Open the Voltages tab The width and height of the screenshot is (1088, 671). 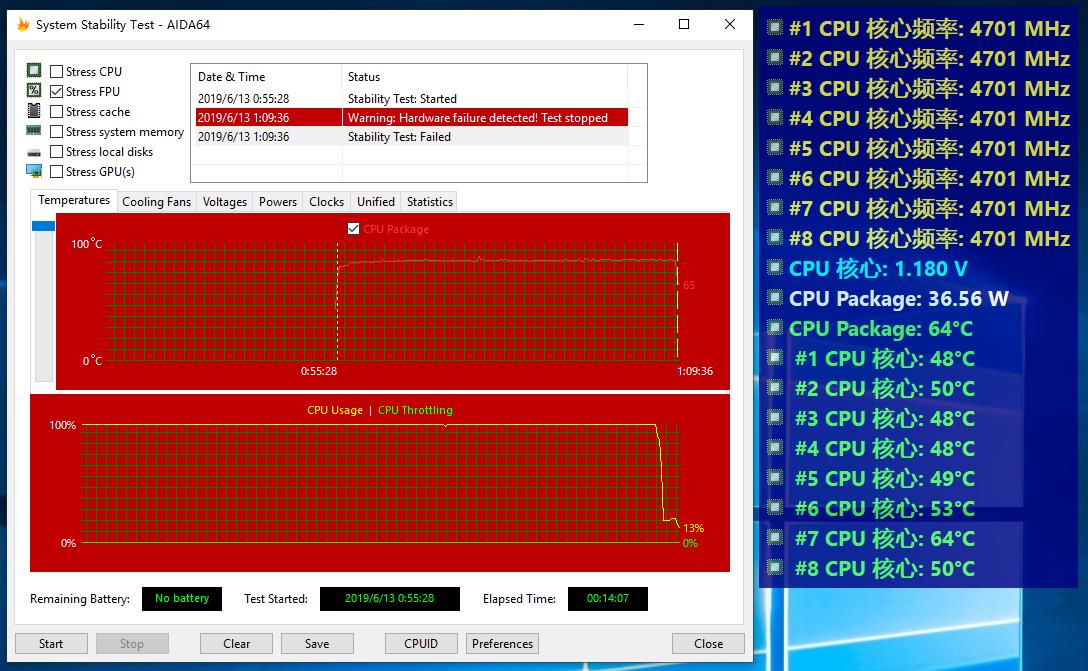click(x=225, y=201)
